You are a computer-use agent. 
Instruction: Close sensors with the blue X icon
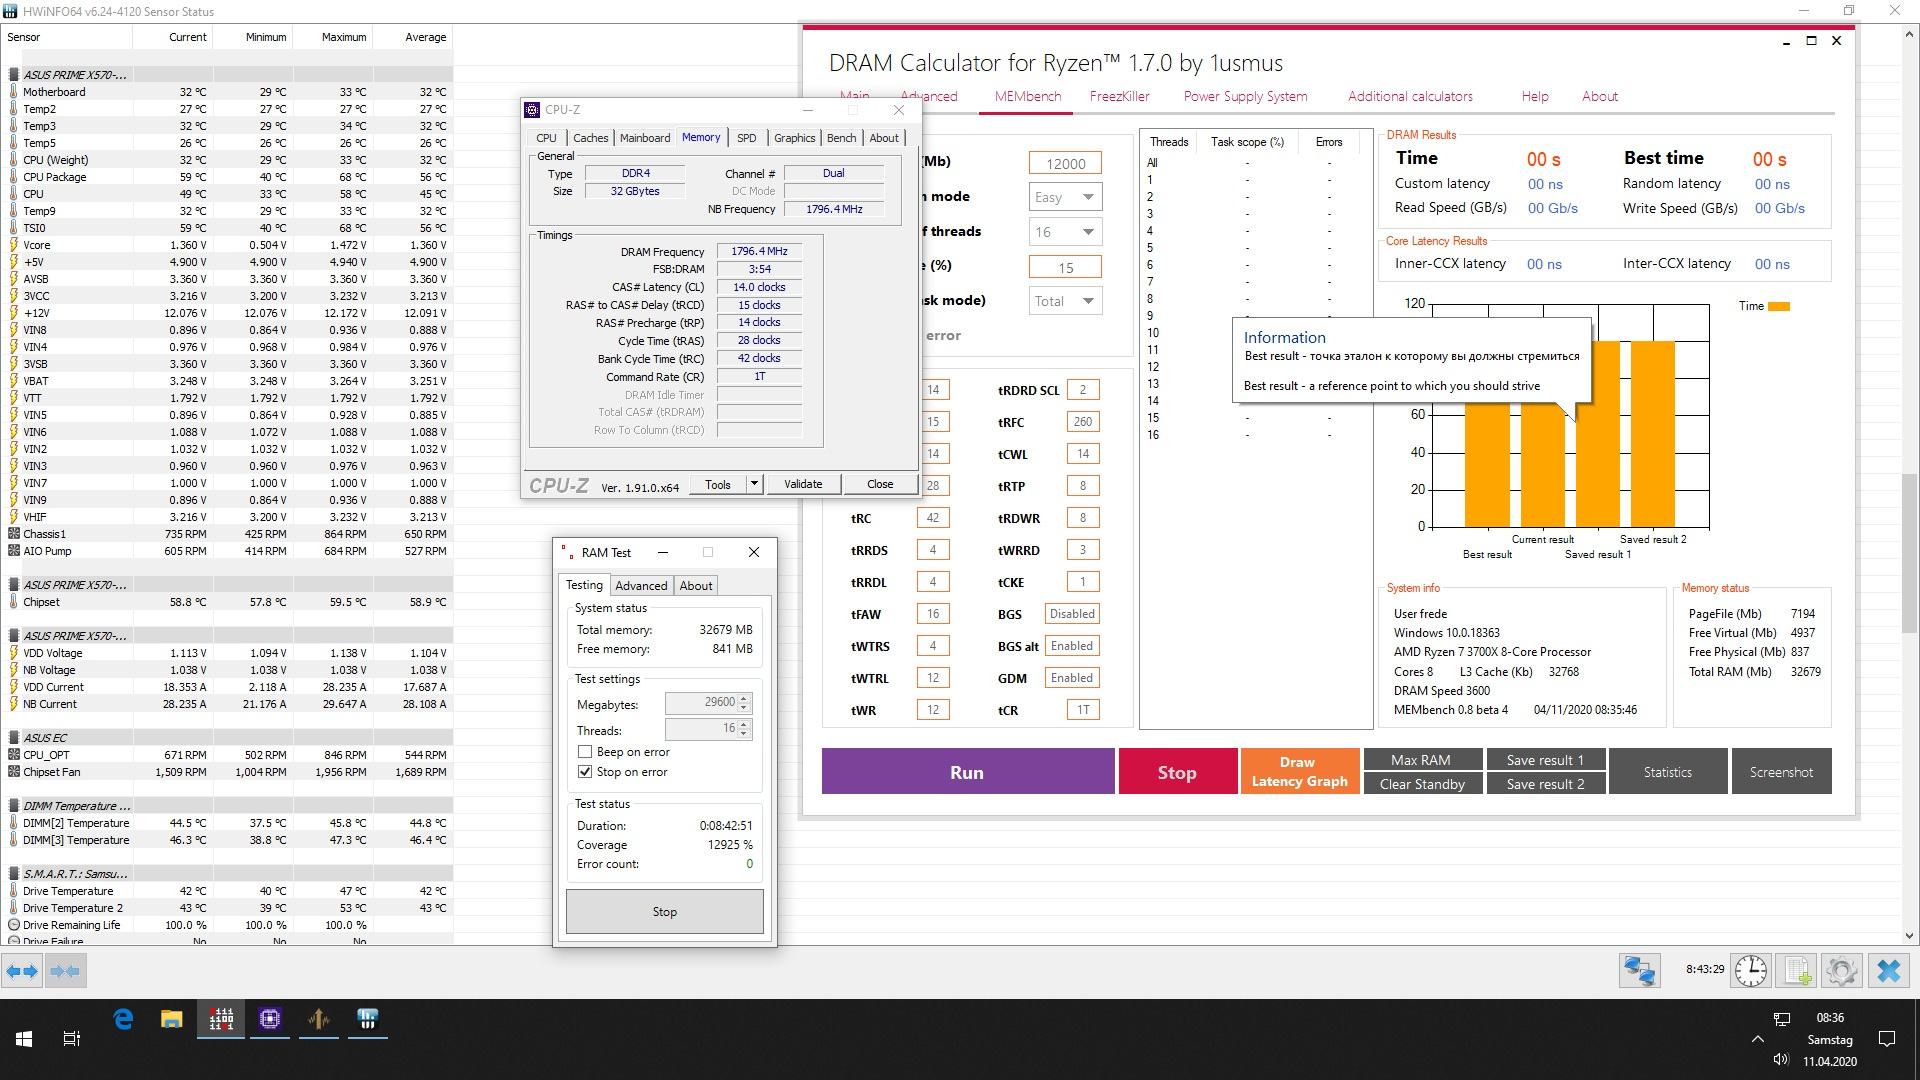[1889, 971]
